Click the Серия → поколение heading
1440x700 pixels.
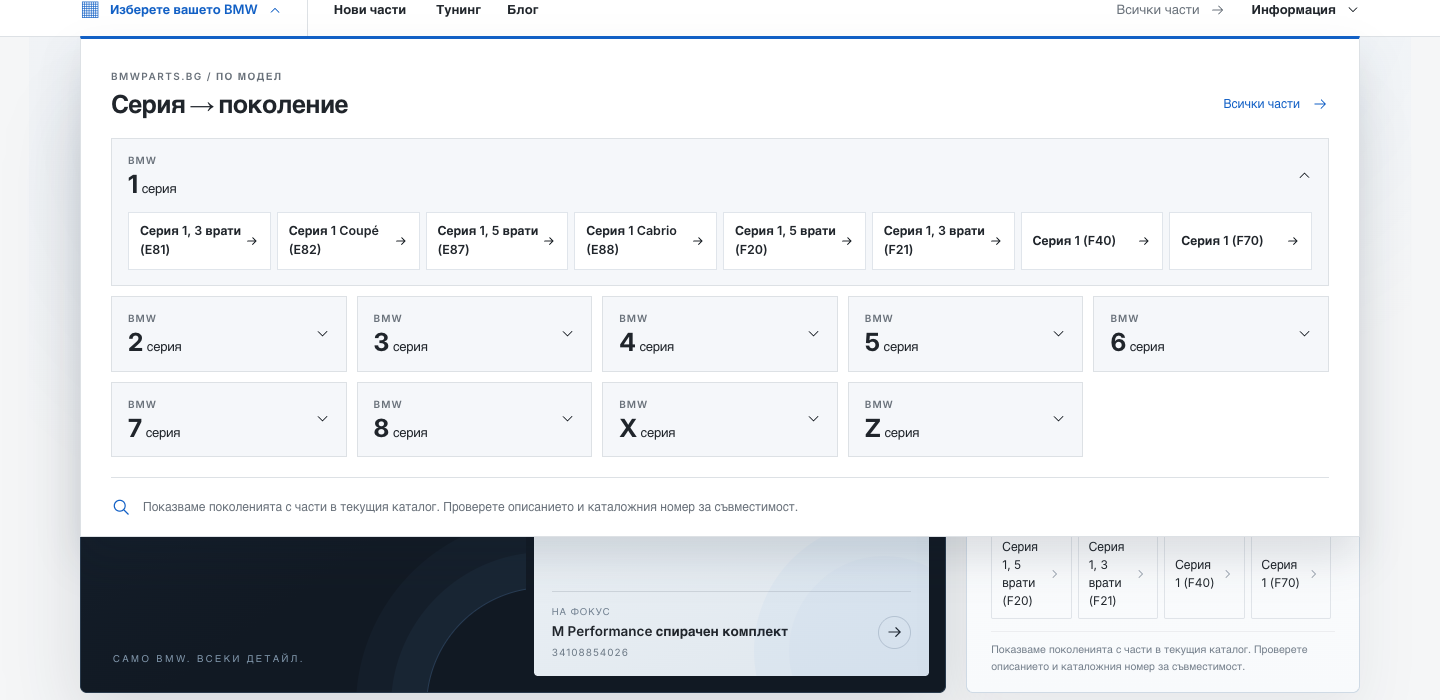pos(230,105)
